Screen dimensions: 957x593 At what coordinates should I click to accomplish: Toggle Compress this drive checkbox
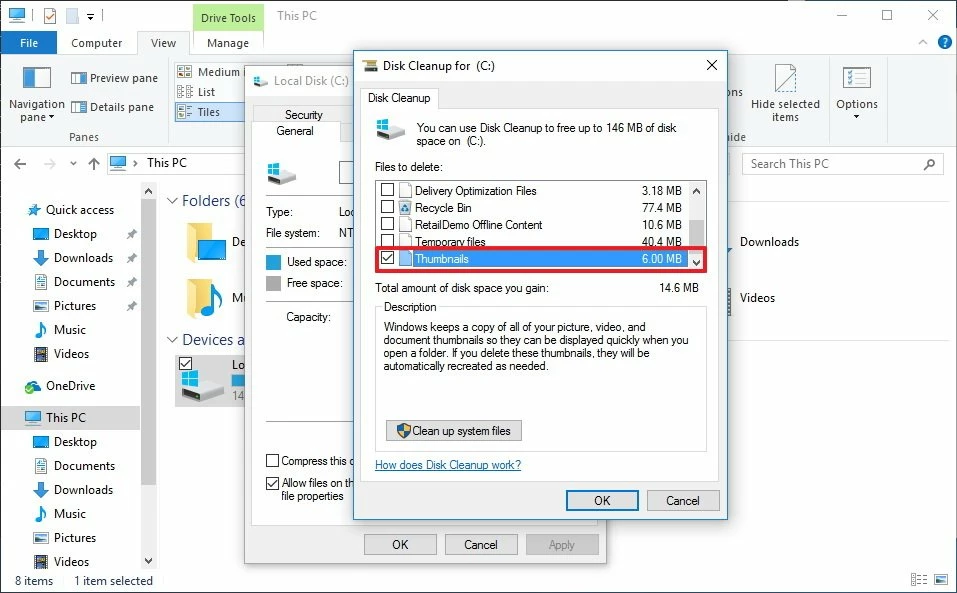(273, 461)
